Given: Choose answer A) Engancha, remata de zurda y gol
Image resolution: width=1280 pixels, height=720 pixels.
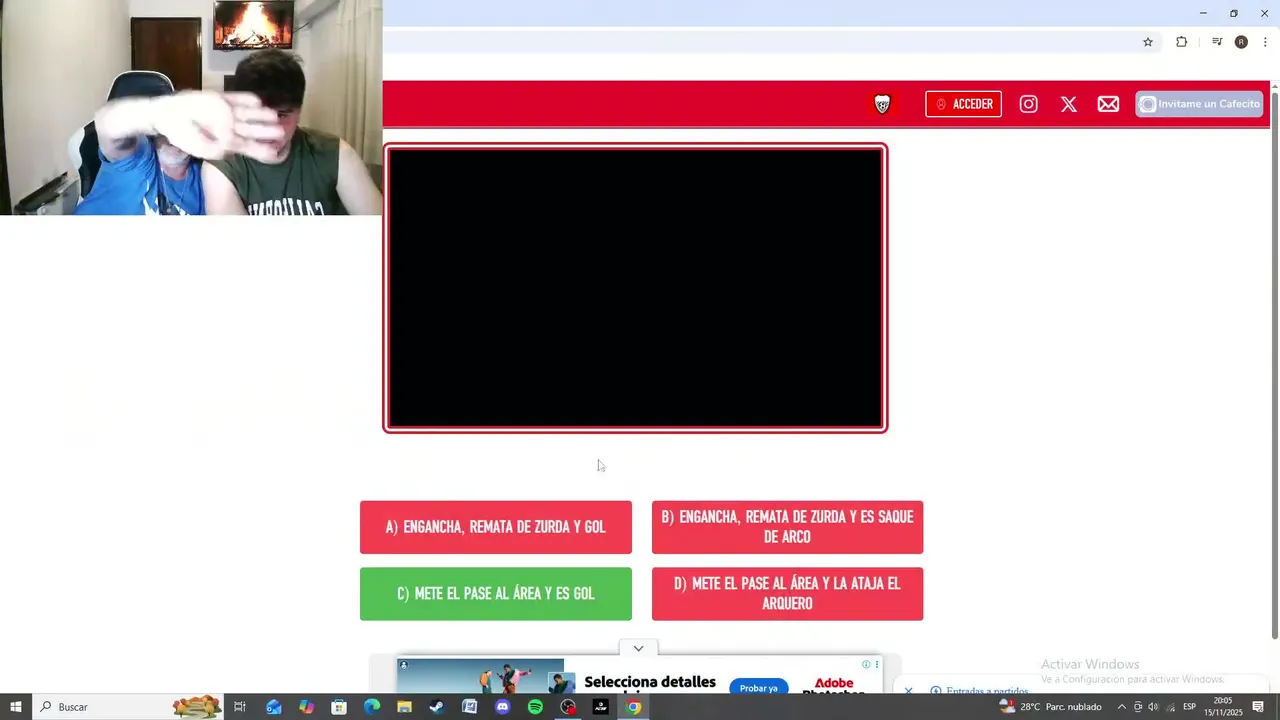Looking at the screenshot, I should (x=496, y=527).
